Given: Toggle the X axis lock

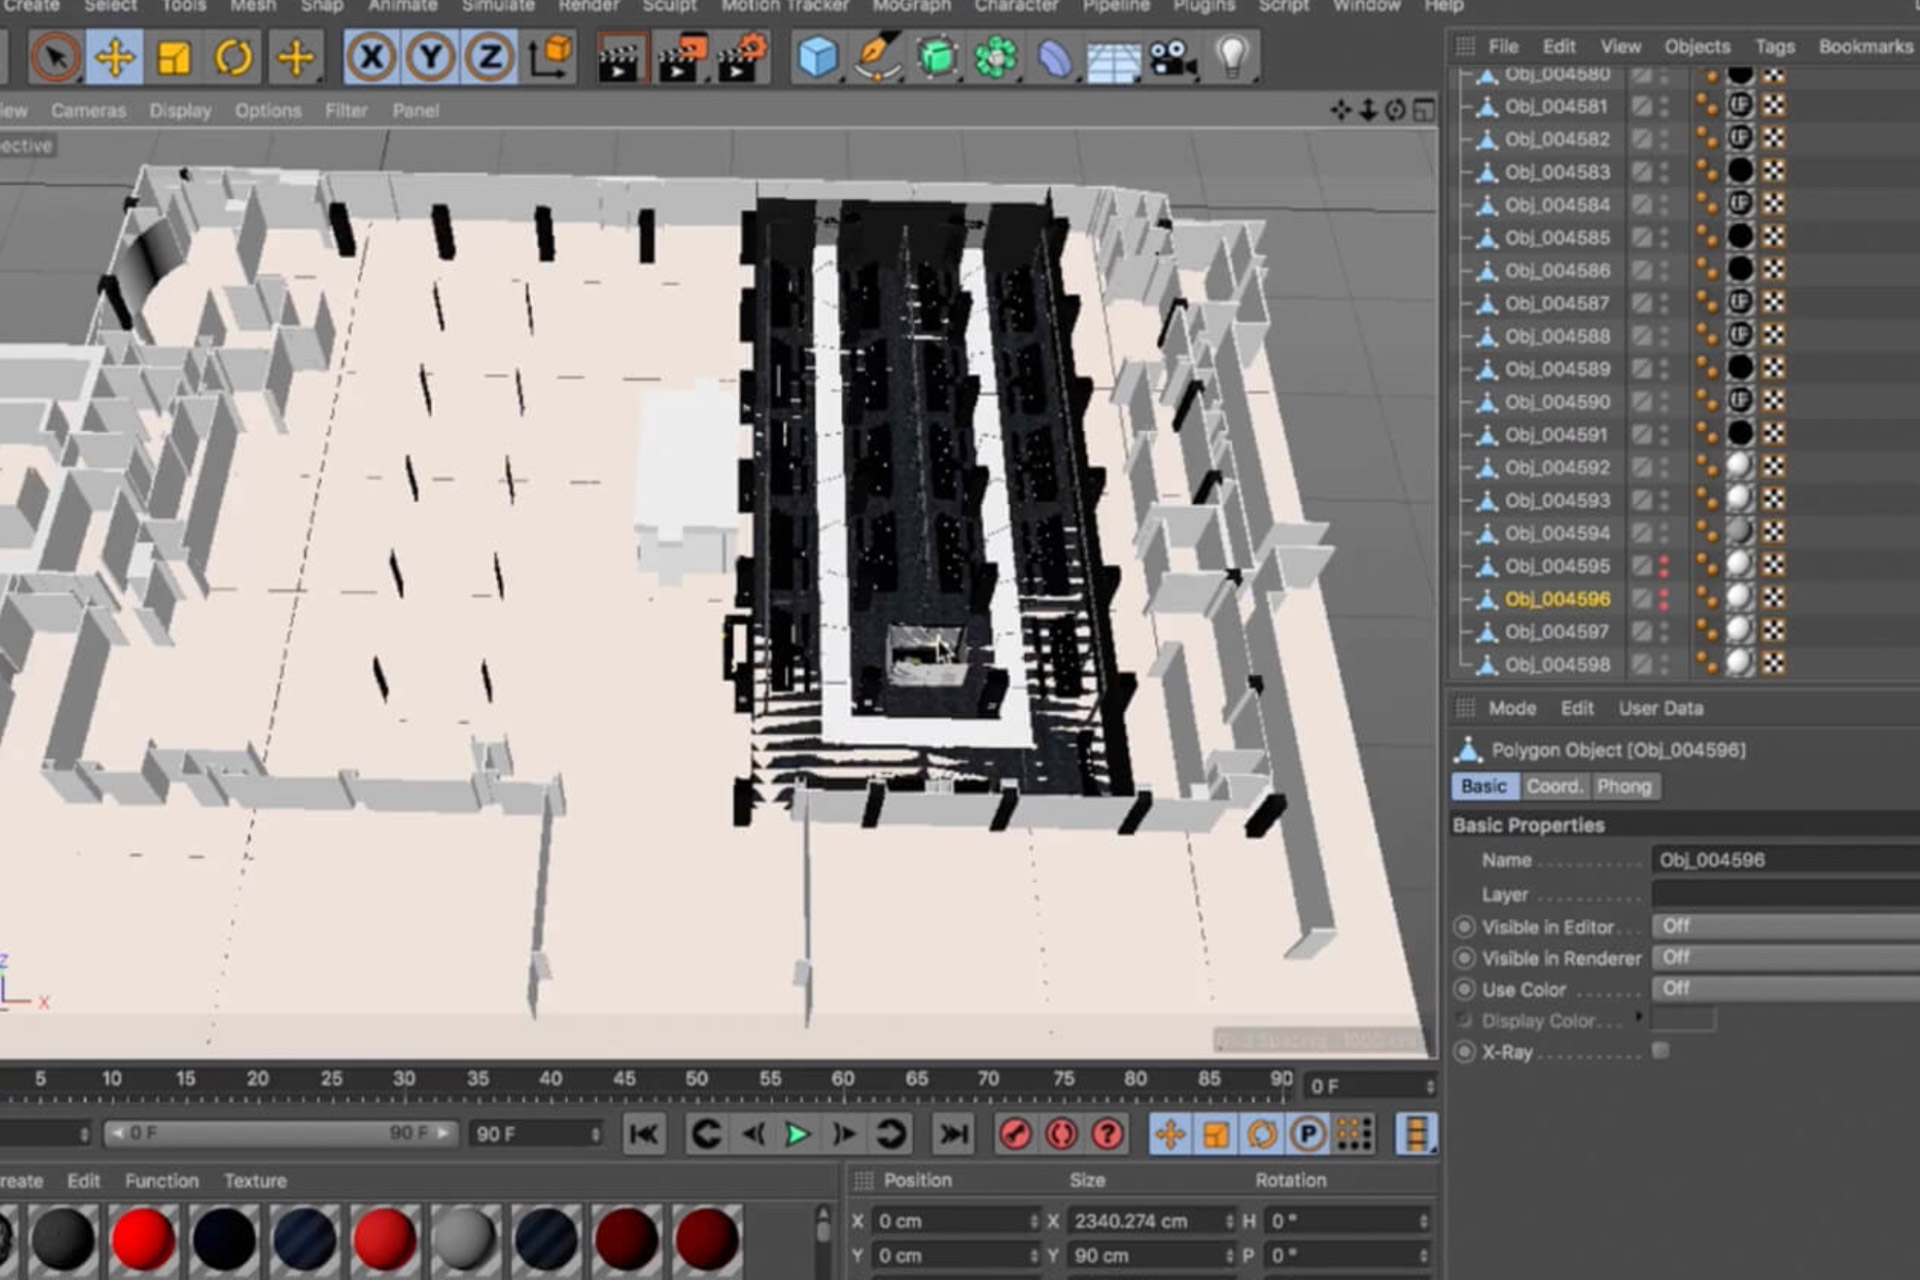Looking at the screenshot, I should point(371,57).
